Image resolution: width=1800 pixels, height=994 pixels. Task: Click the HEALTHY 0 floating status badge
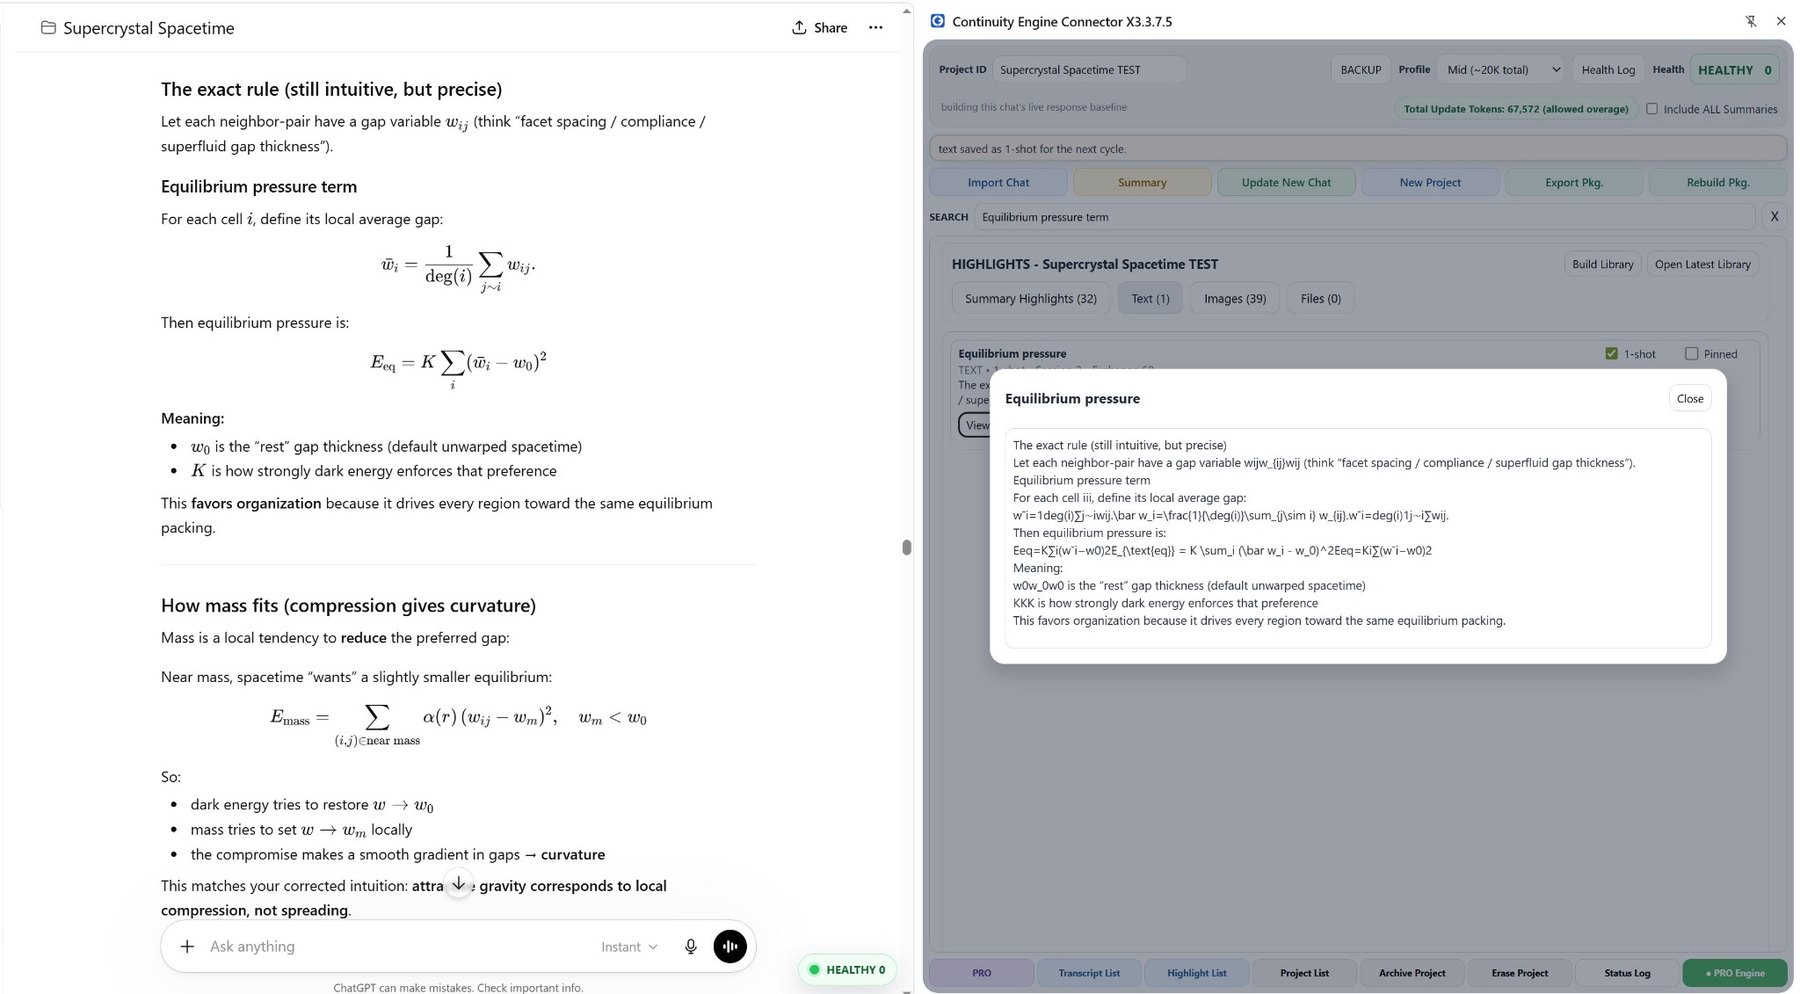click(847, 969)
